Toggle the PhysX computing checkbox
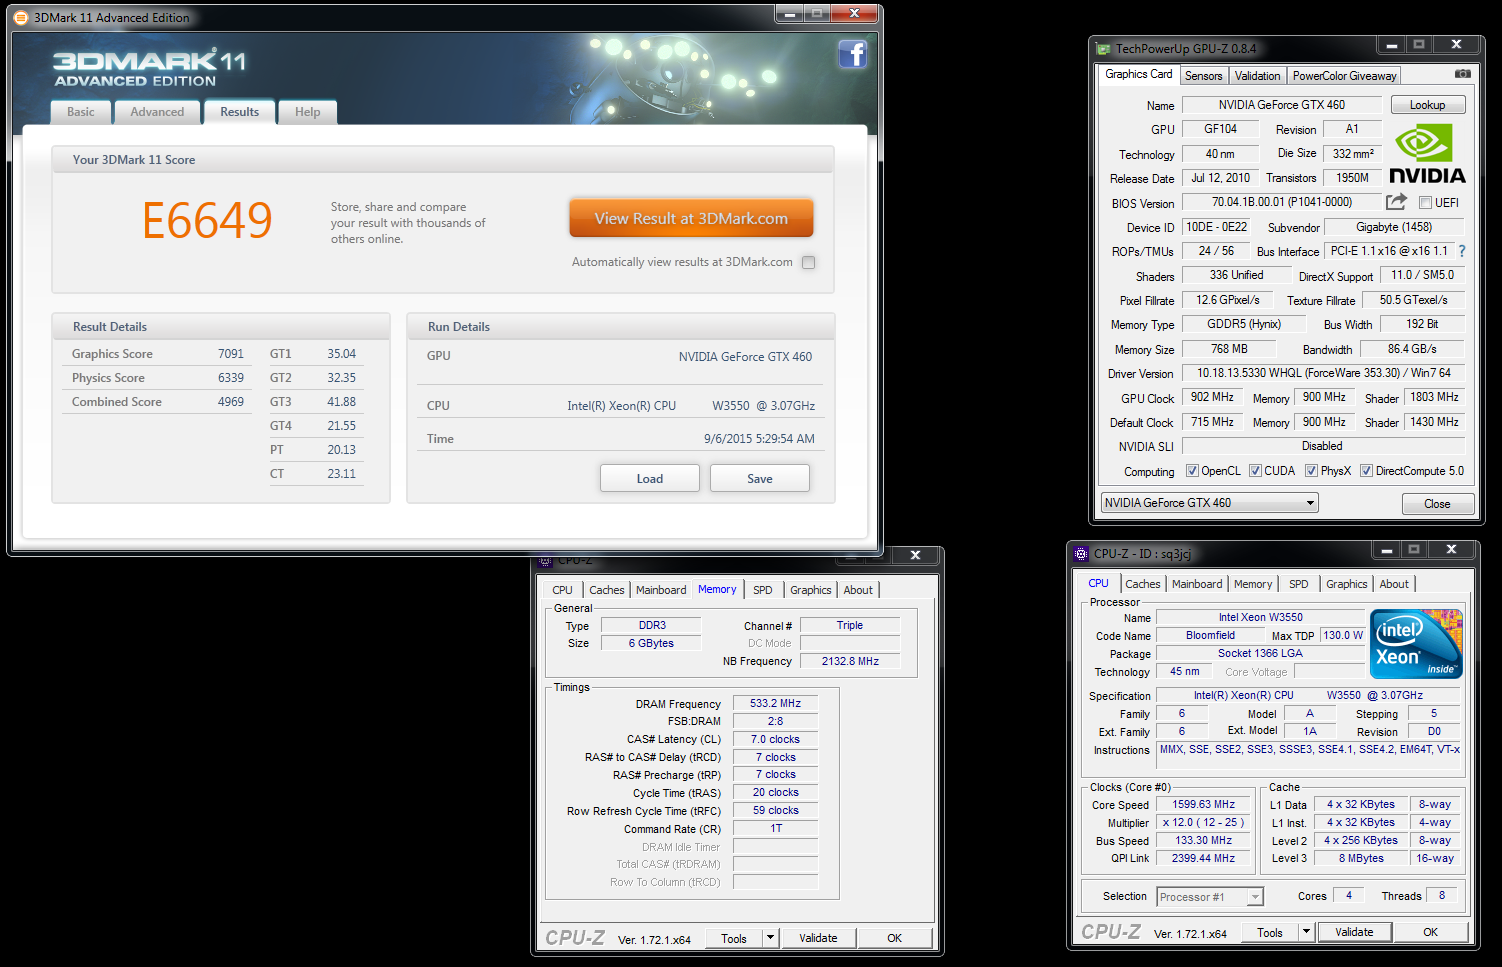 click(x=1311, y=471)
